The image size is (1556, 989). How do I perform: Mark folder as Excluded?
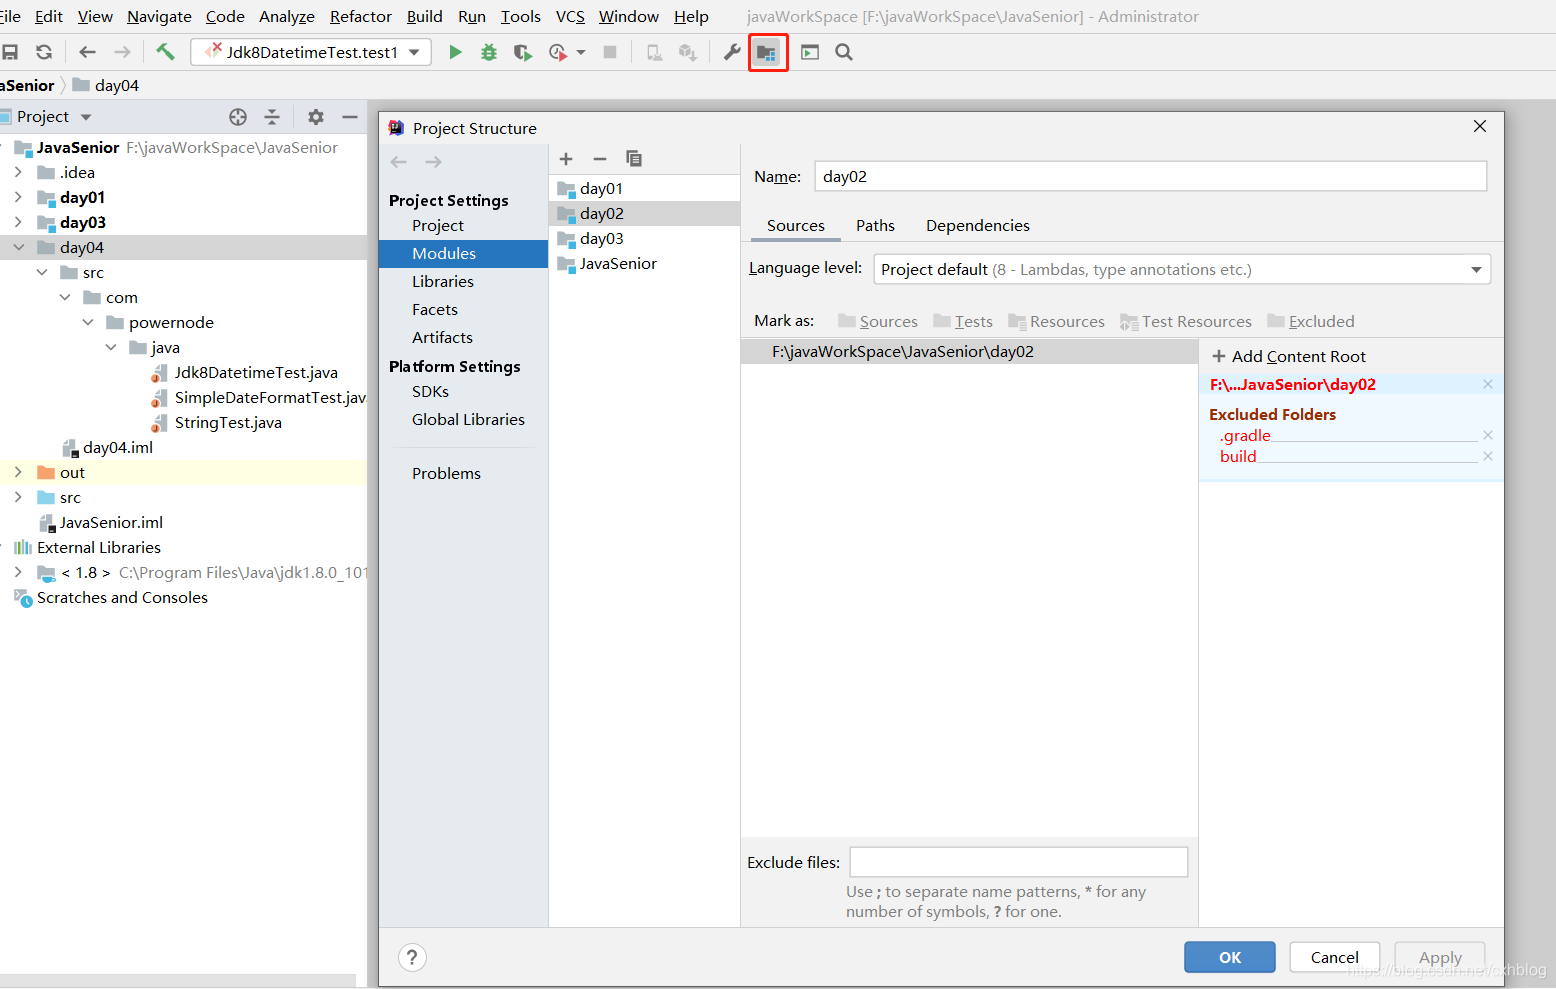1311,321
